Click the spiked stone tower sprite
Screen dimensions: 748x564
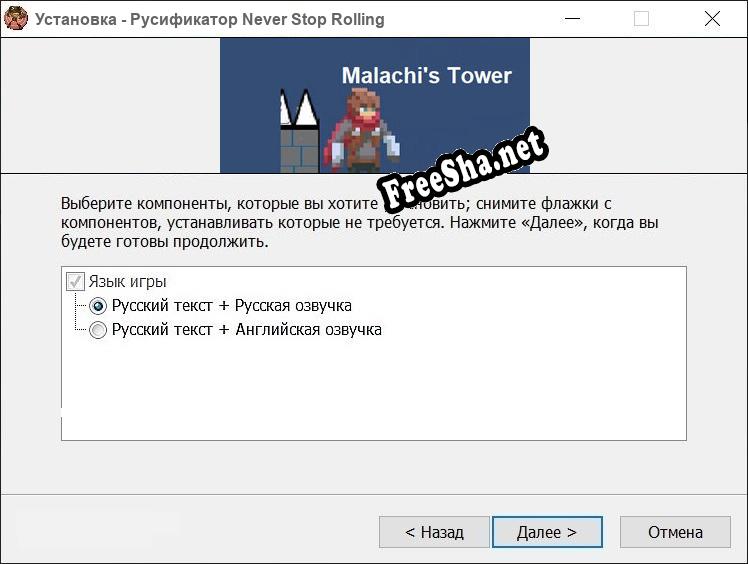pyautogui.click(x=299, y=131)
